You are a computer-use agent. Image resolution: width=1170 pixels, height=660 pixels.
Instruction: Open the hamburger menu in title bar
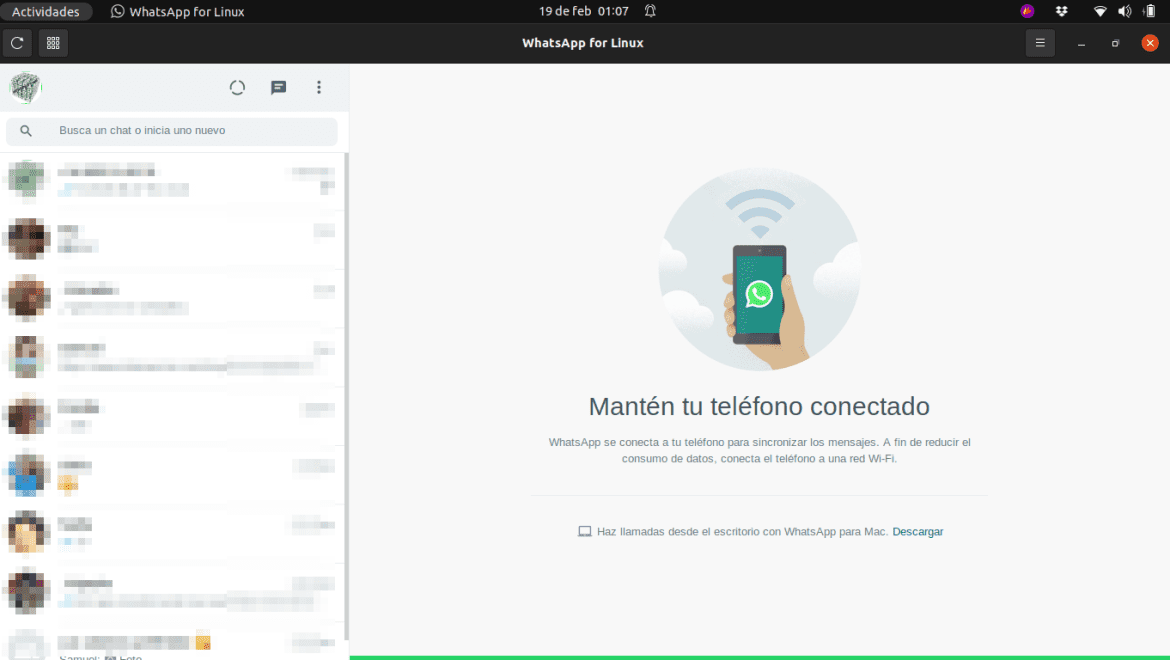1039,43
